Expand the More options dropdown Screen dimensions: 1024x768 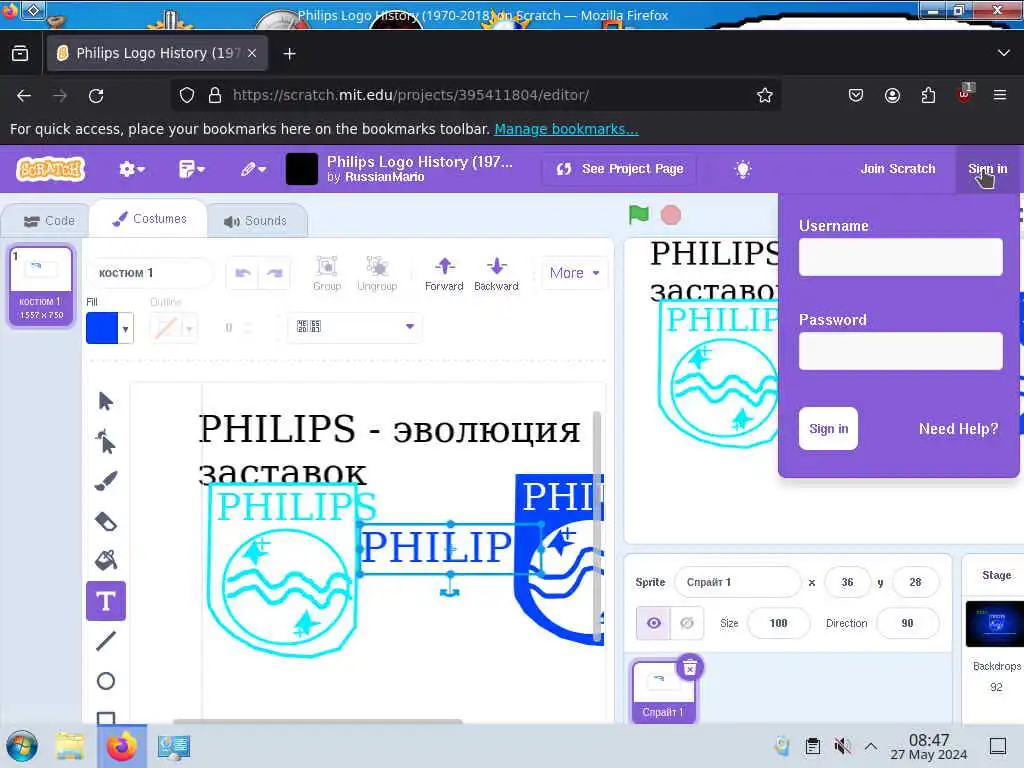click(x=575, y=273)
